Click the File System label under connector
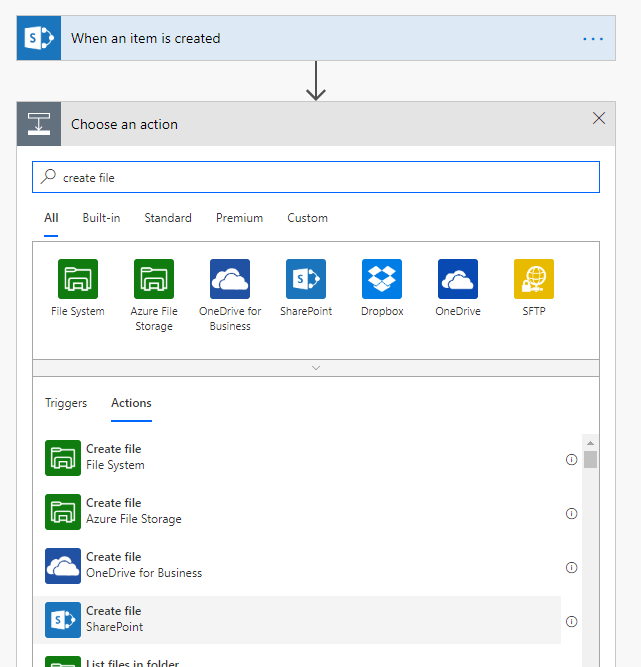Viewport: 641px width, 667px height. pos(78,311)
